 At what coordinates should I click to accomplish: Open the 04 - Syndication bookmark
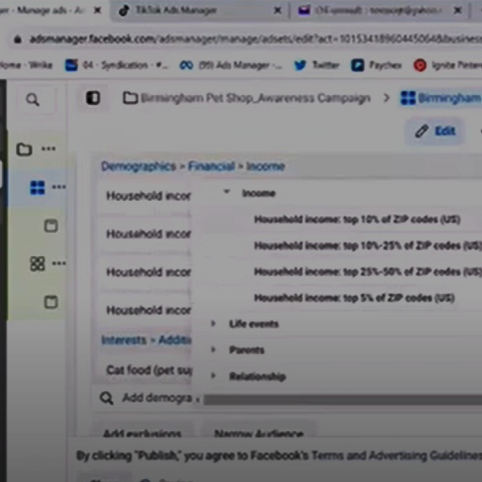(x=116, y=65)
